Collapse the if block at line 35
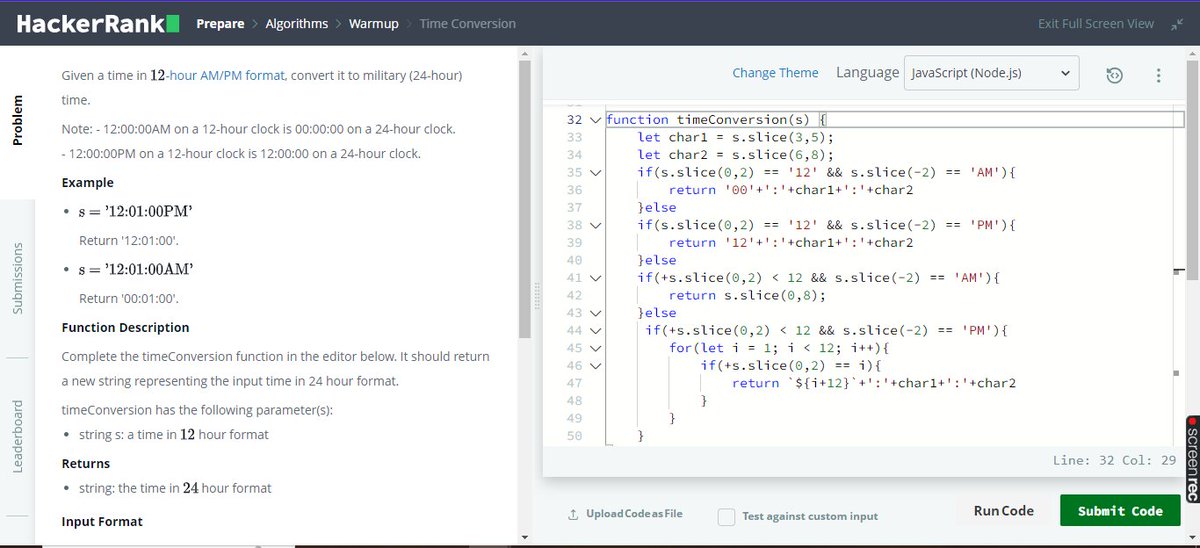Screen dimensions: 1200x548 point(596,173)
